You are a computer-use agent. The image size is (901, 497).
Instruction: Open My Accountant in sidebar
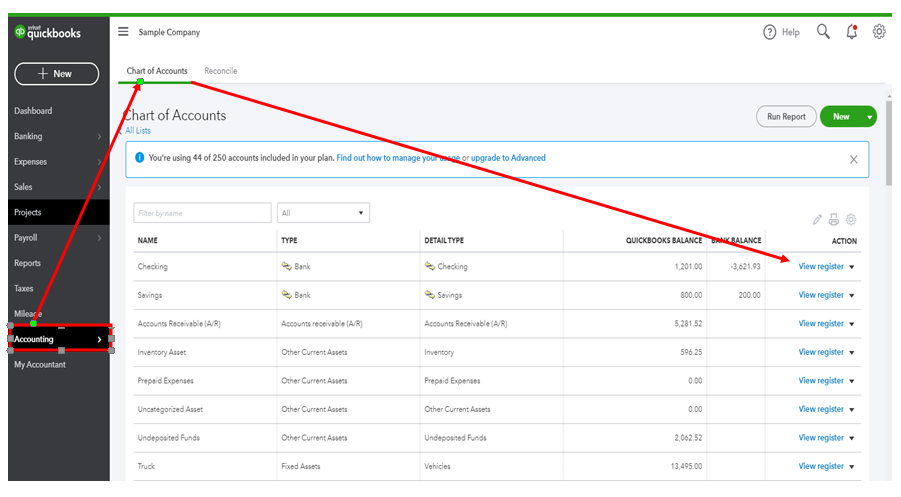pos(40,364)
